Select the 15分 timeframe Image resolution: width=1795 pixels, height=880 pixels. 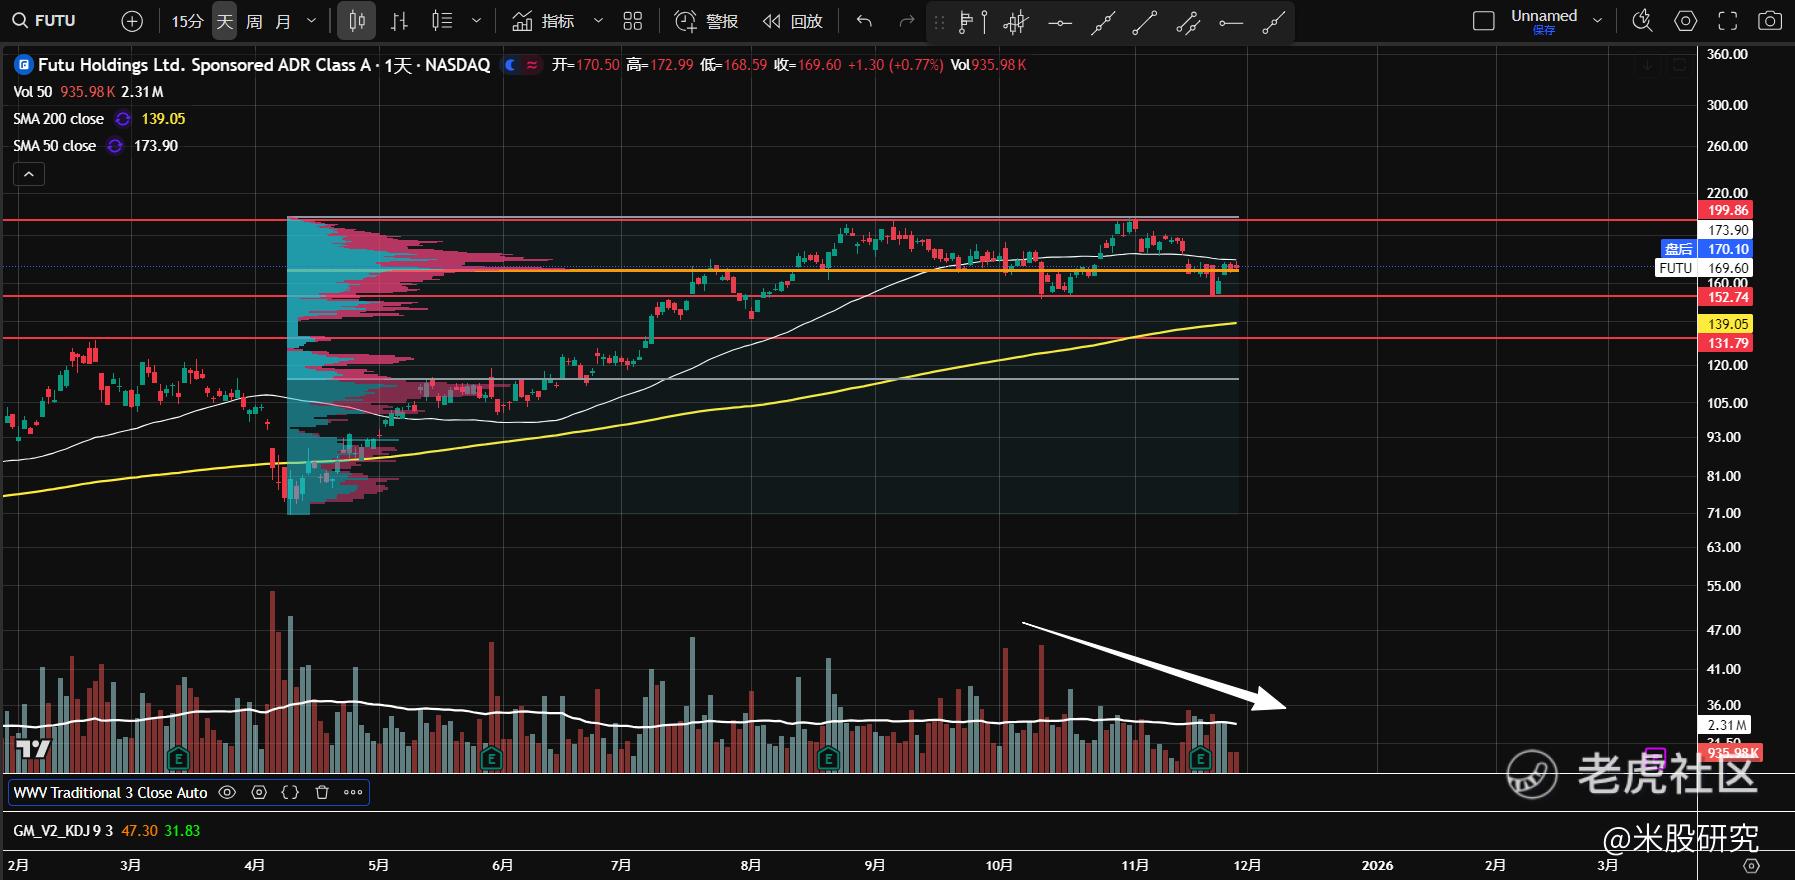(187, 20)
